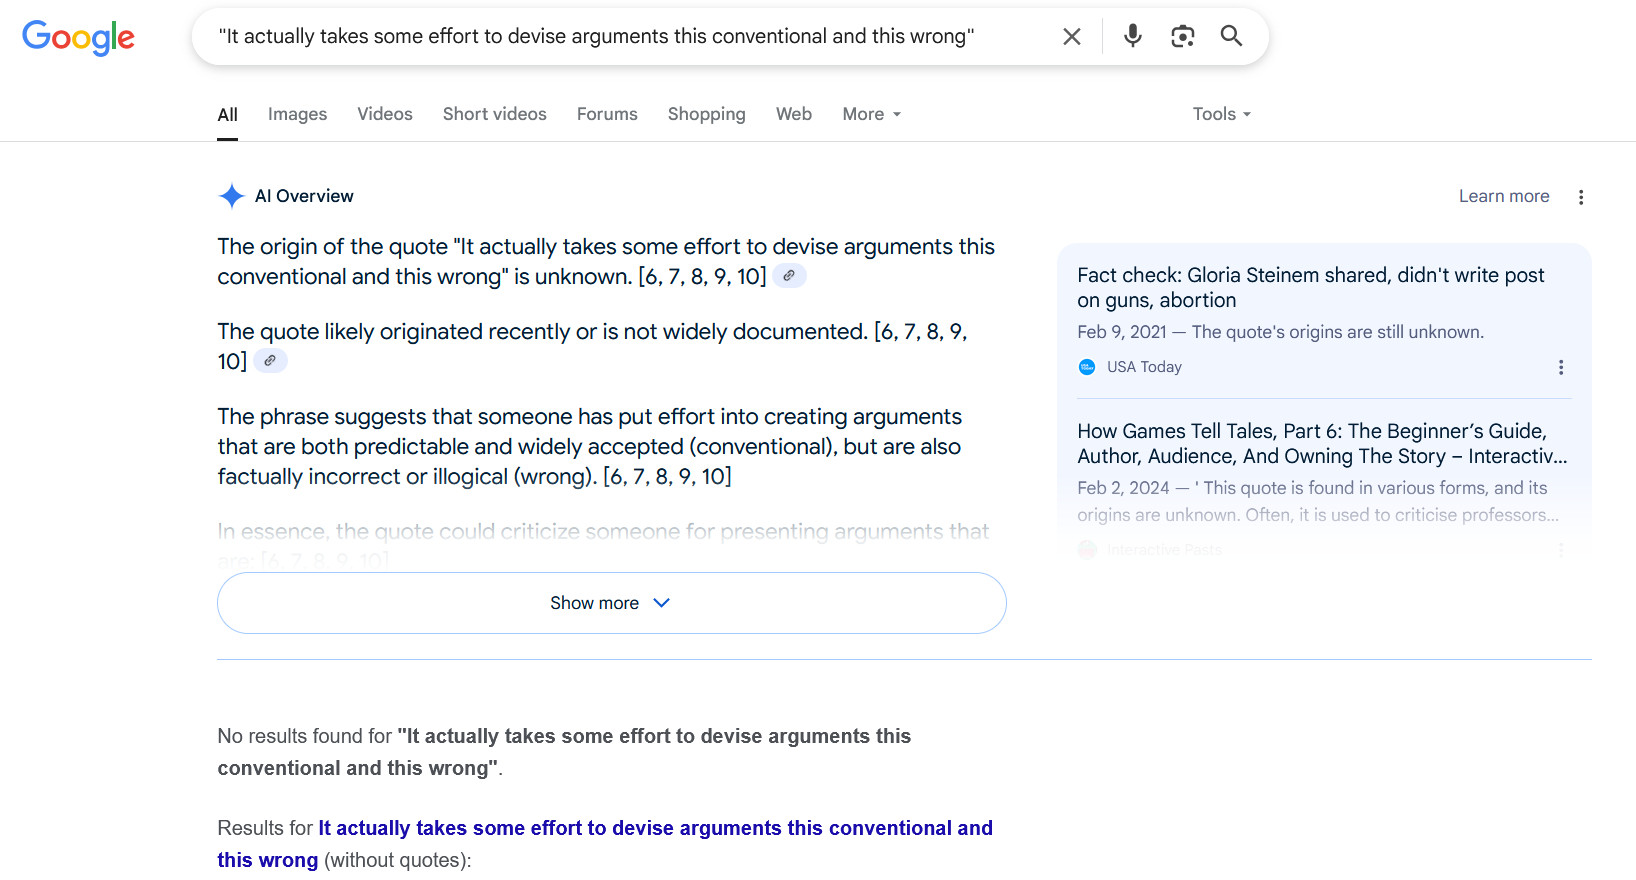Expand the More search filters dropdown
Screen dimensions: 1636x880
click(872, 114)
